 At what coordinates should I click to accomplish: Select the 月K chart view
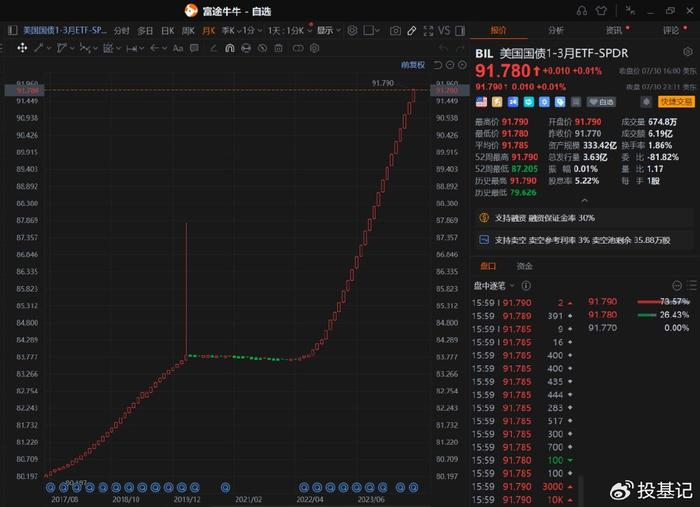pyautogui.click(x=208, y=30)
